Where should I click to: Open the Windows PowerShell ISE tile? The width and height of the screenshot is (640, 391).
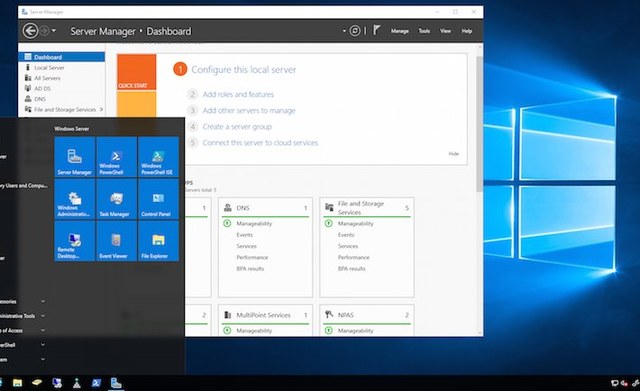point(158,157)
